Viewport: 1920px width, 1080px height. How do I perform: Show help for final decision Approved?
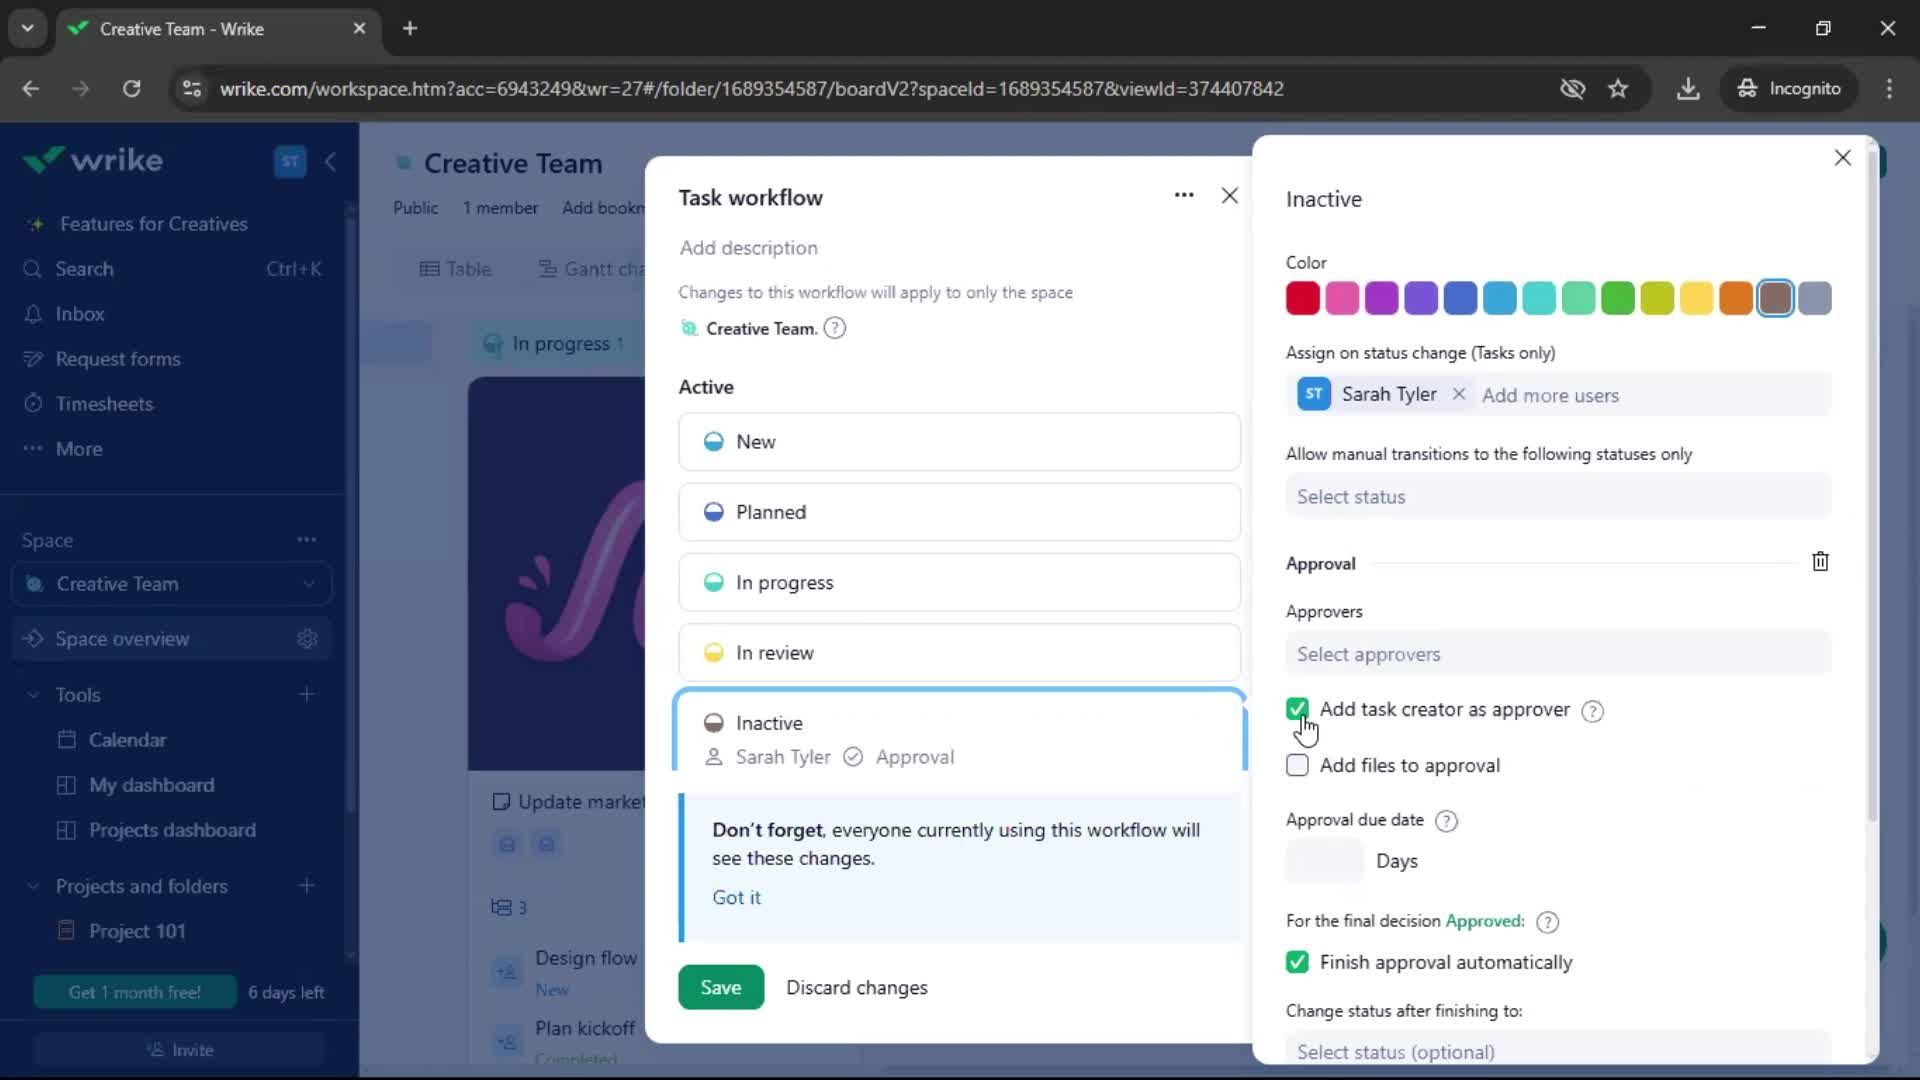[x=1547, y=922]
